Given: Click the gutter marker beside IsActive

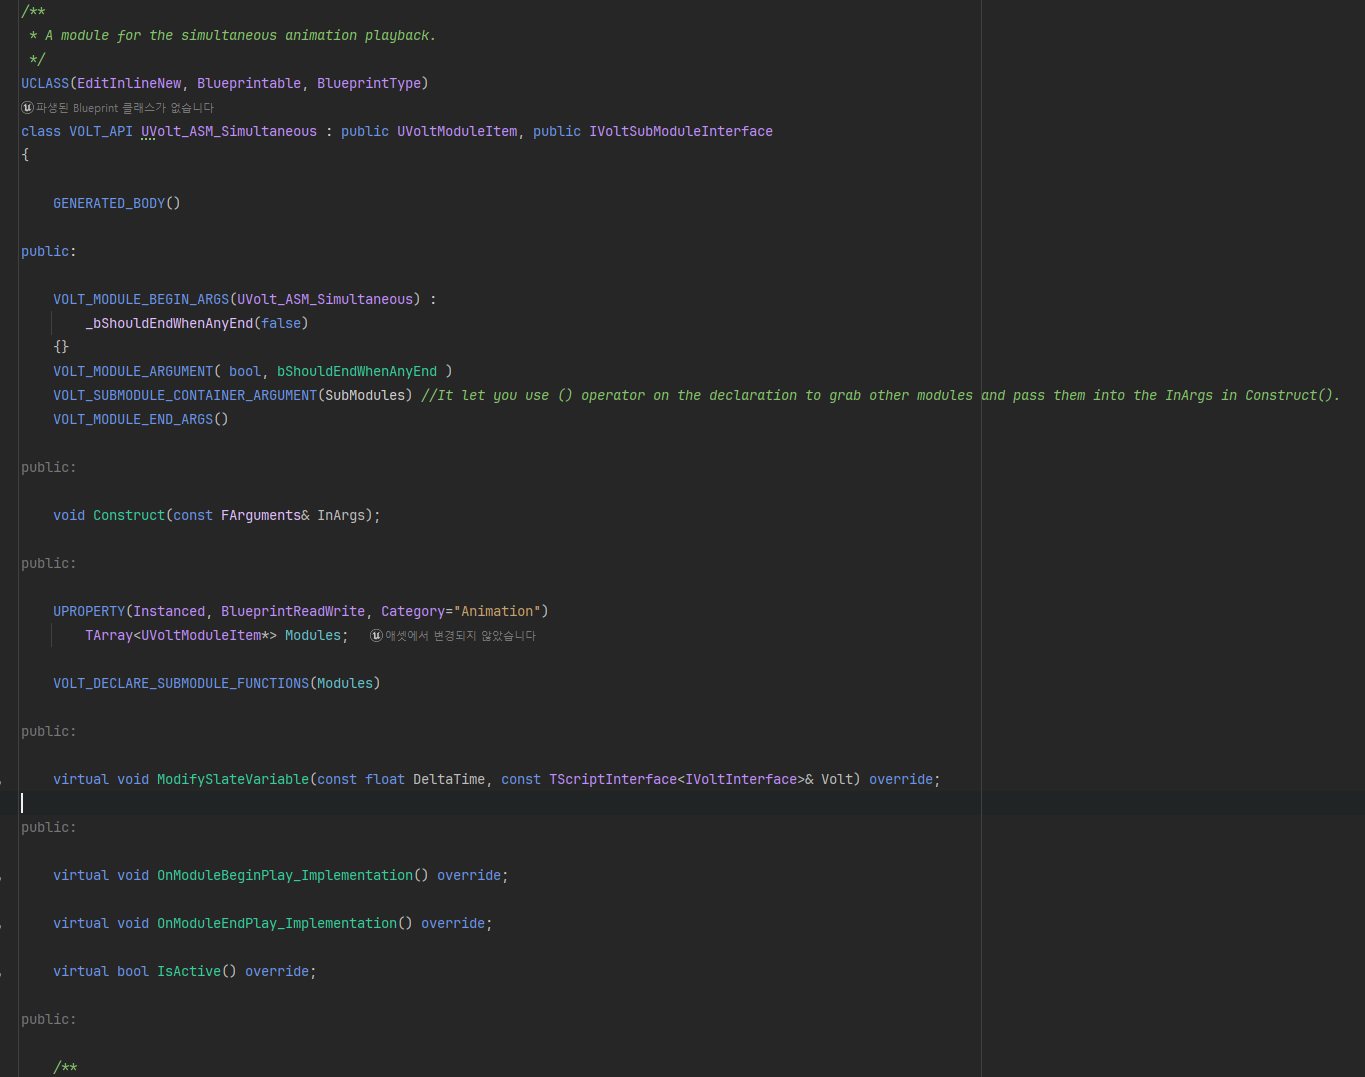Looking at the screenshot, I should 2,973.
